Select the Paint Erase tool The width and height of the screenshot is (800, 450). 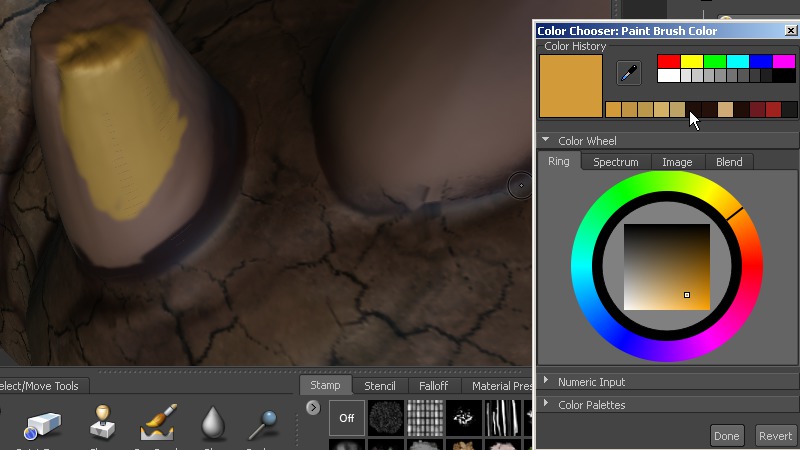coord(43,424)
